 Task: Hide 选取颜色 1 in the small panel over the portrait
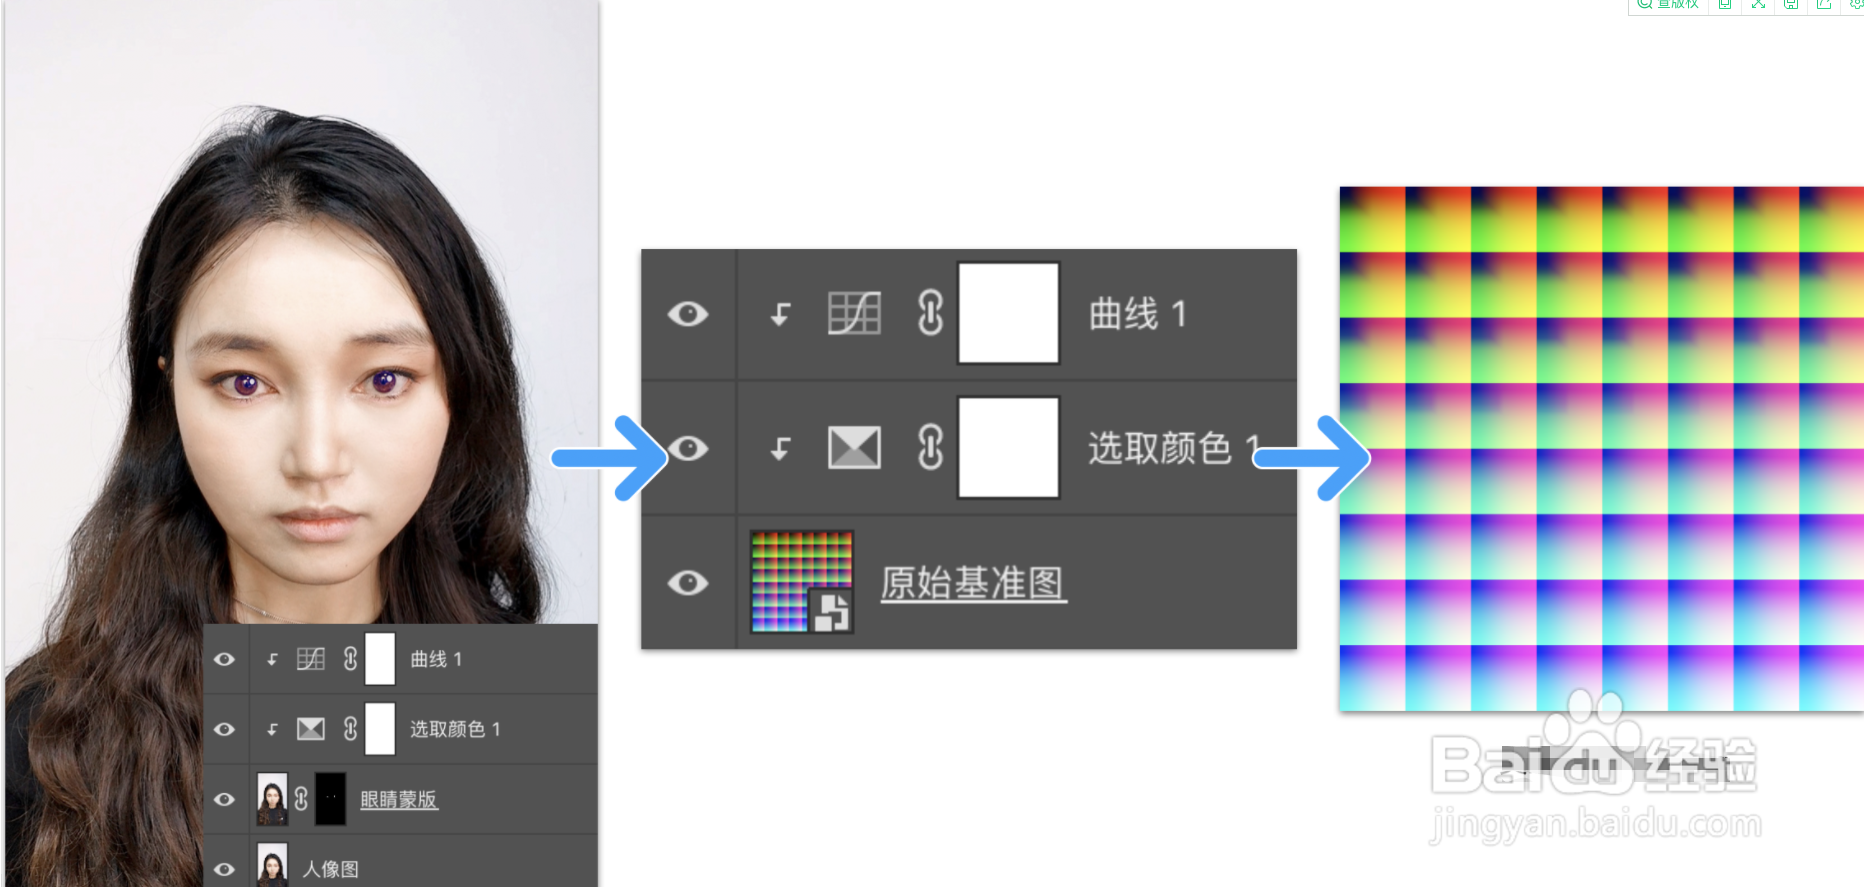225,729
